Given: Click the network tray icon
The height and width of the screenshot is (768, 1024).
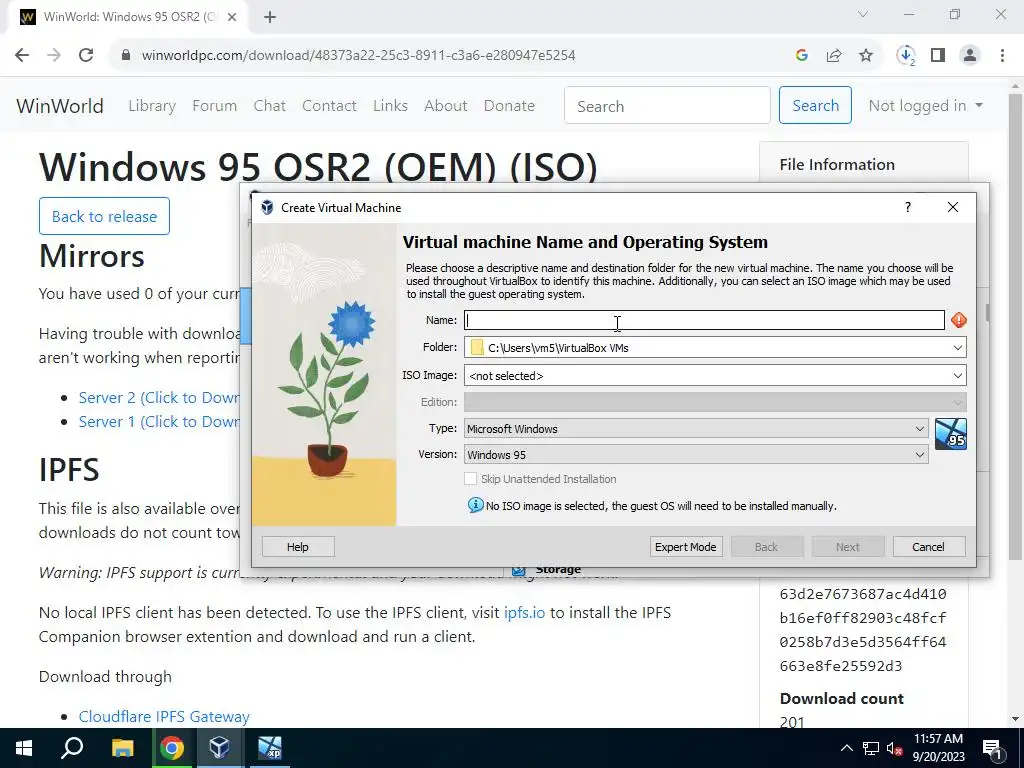Looking at the screenshot, I should tap(871, 748).
